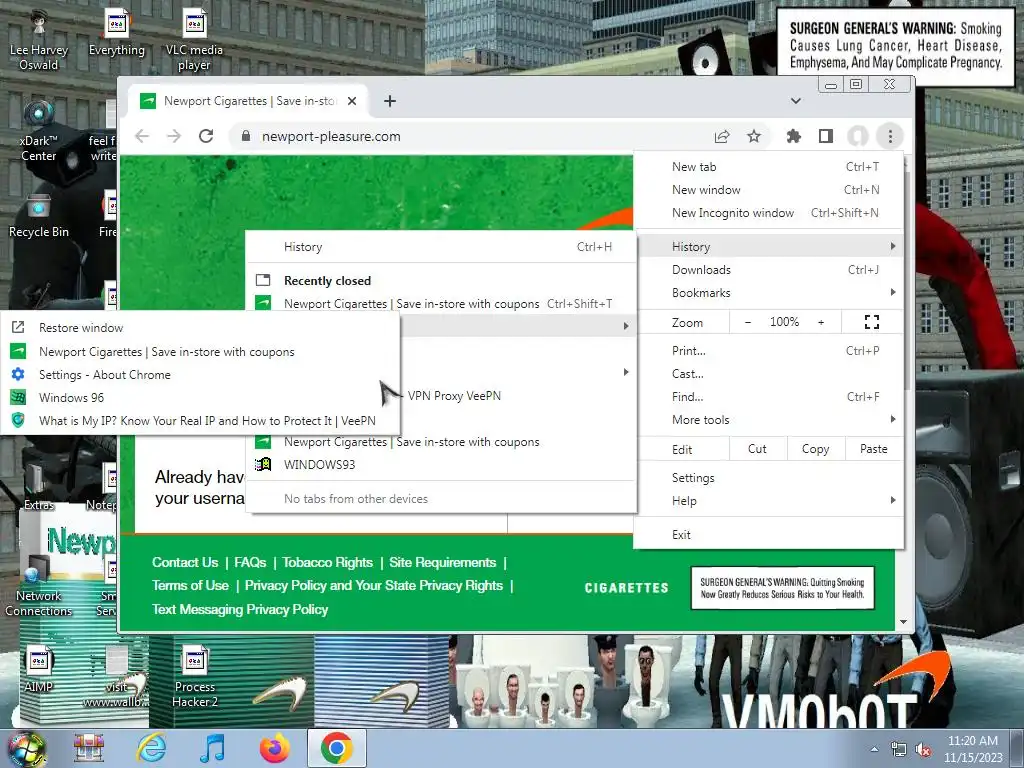The height and width of the screenshot is (768, 1024).
Task: Click the music note taskbar icon
Action: 213,748
